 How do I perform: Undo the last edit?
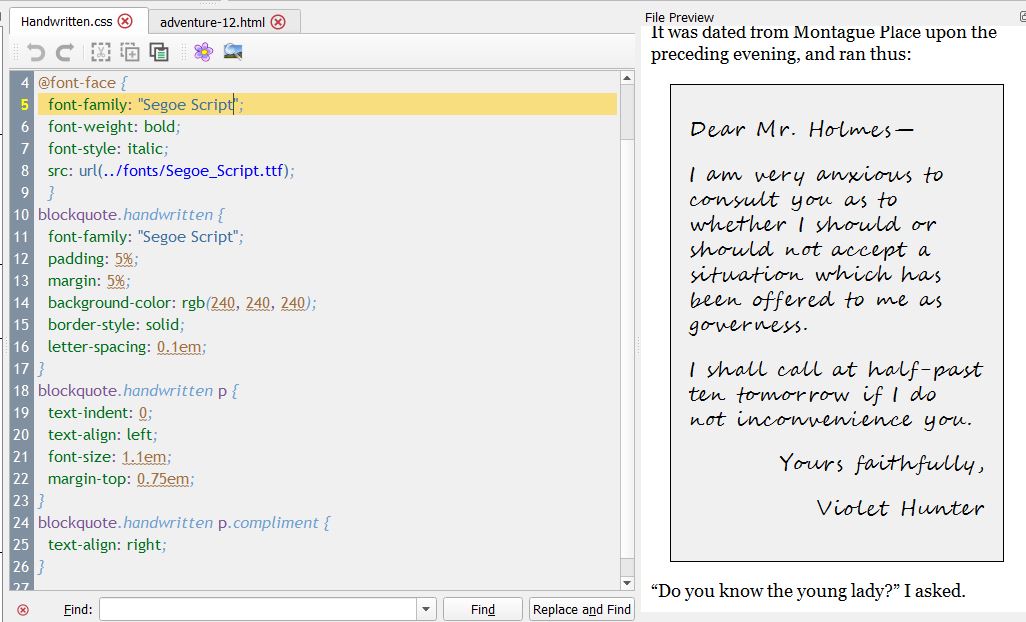click(x=35, y=52)
